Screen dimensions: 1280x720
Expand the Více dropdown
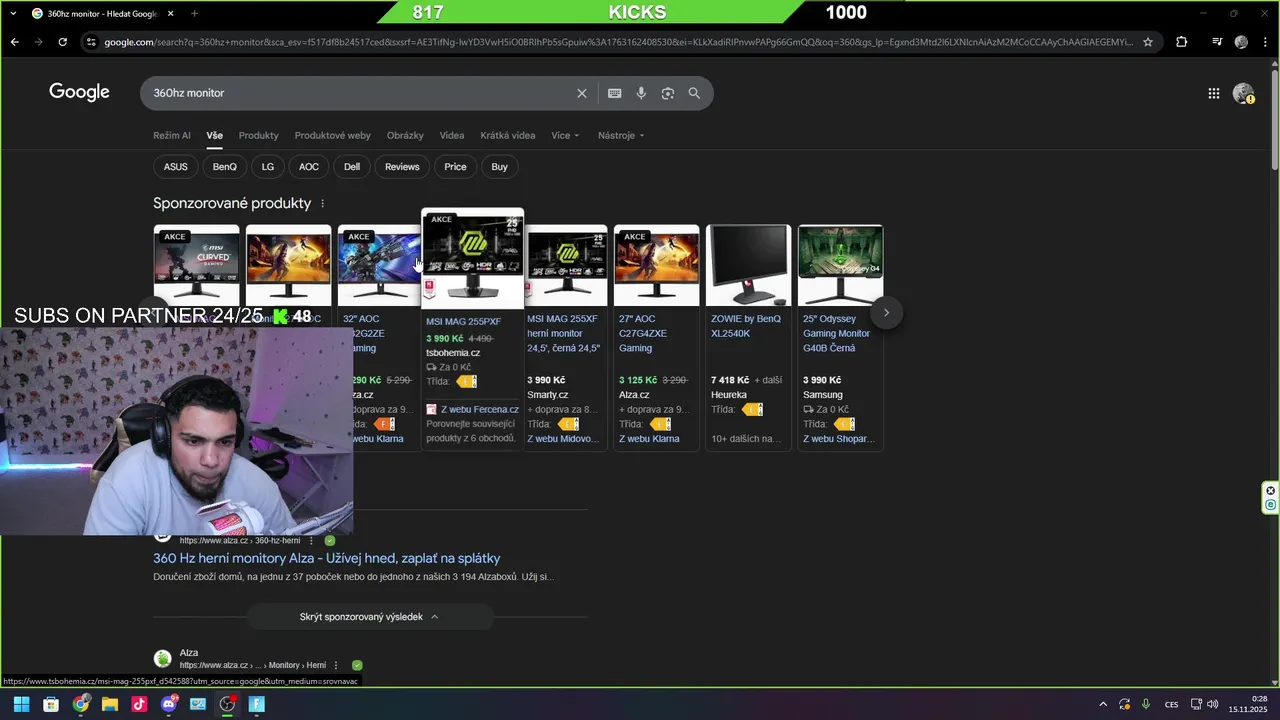[x=565, y=135]
